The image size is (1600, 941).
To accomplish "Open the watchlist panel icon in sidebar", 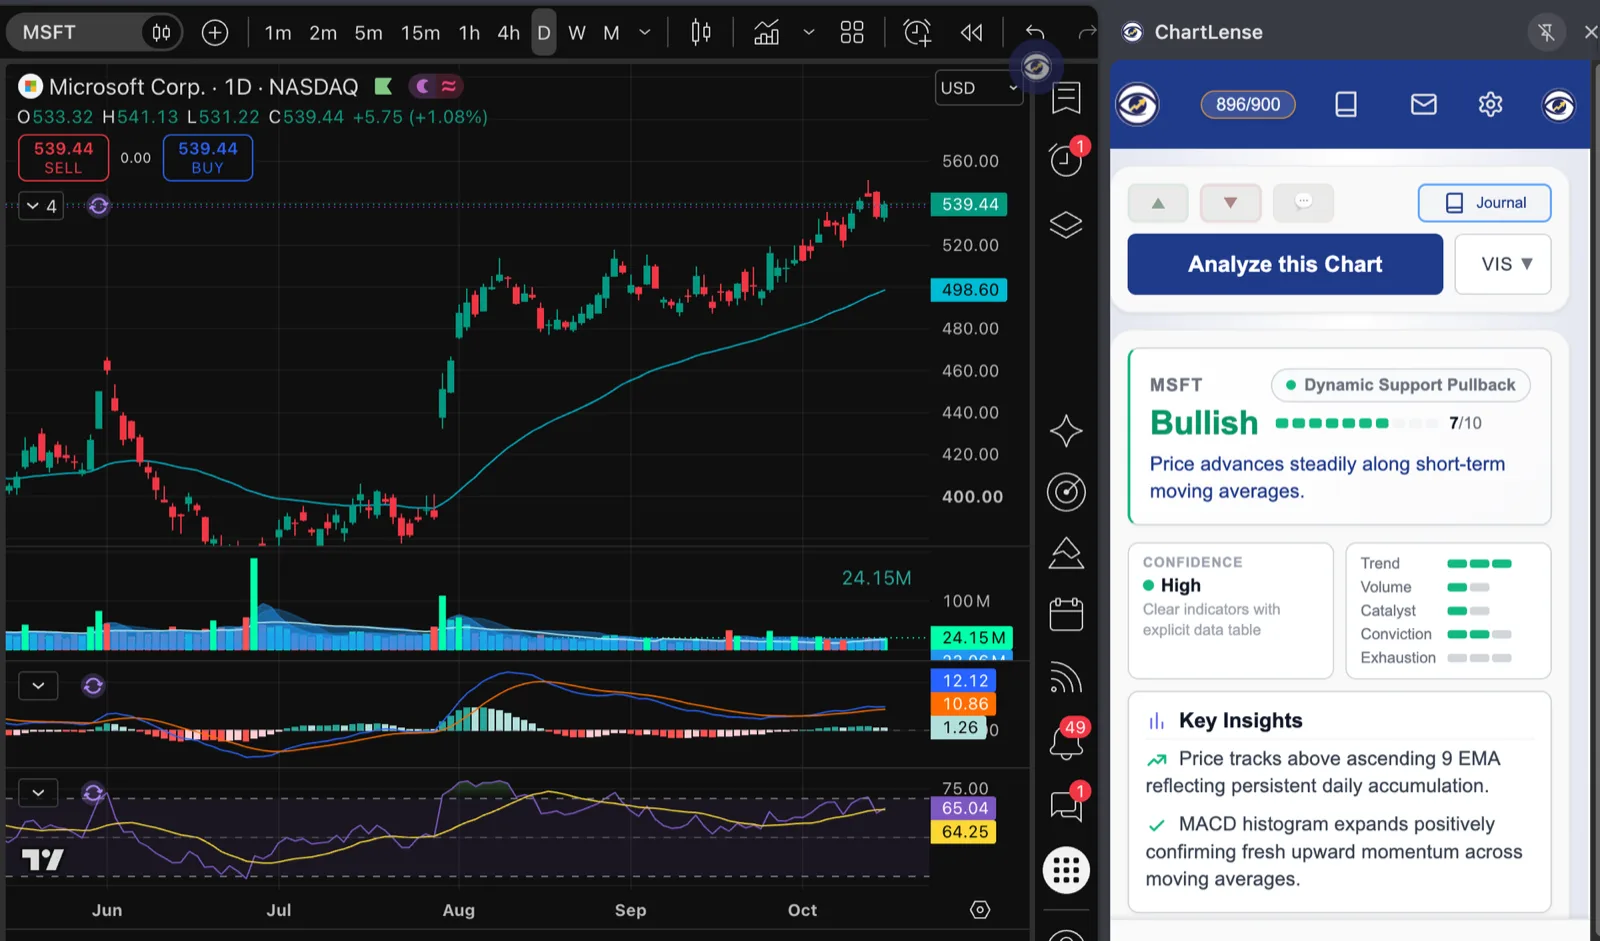I will tap(1066, 98).
